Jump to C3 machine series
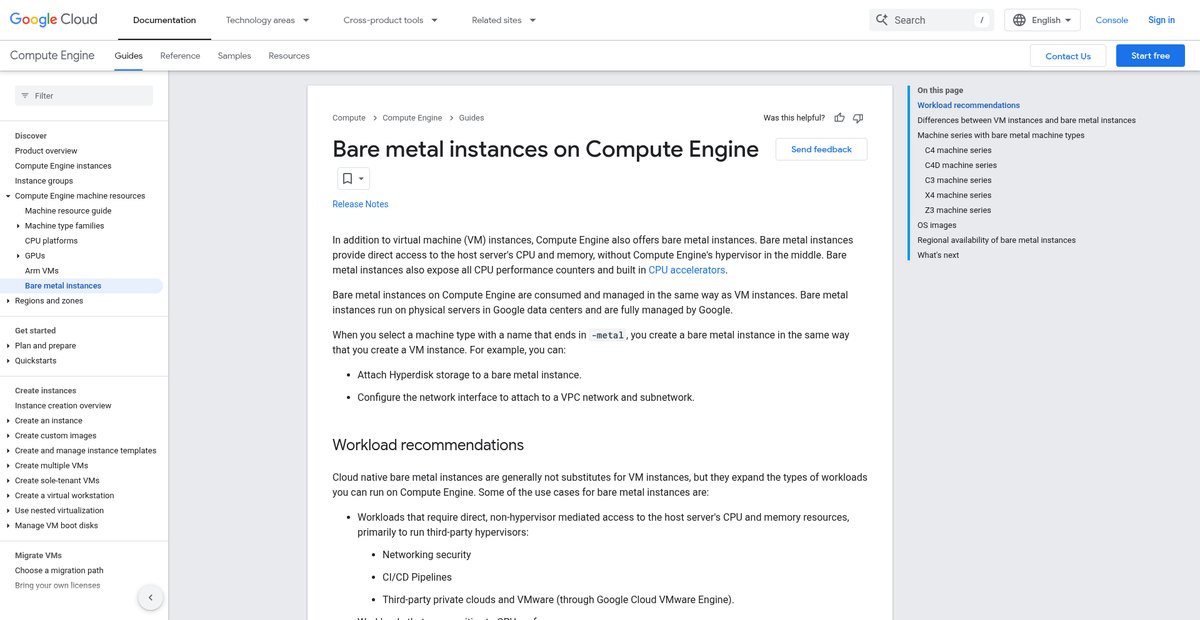 tap(958, 180)
